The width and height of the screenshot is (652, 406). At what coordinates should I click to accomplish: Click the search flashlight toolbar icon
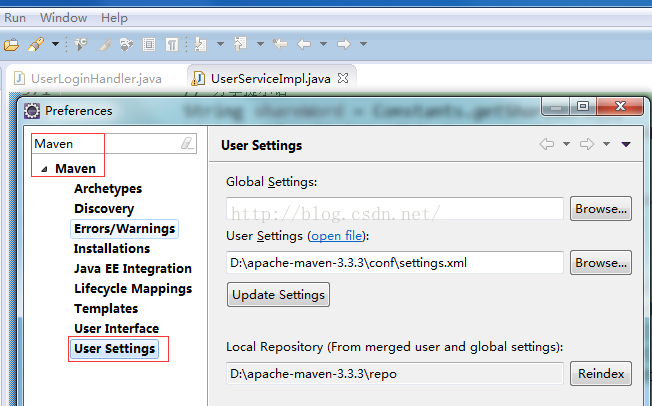(x=36, y=44)
